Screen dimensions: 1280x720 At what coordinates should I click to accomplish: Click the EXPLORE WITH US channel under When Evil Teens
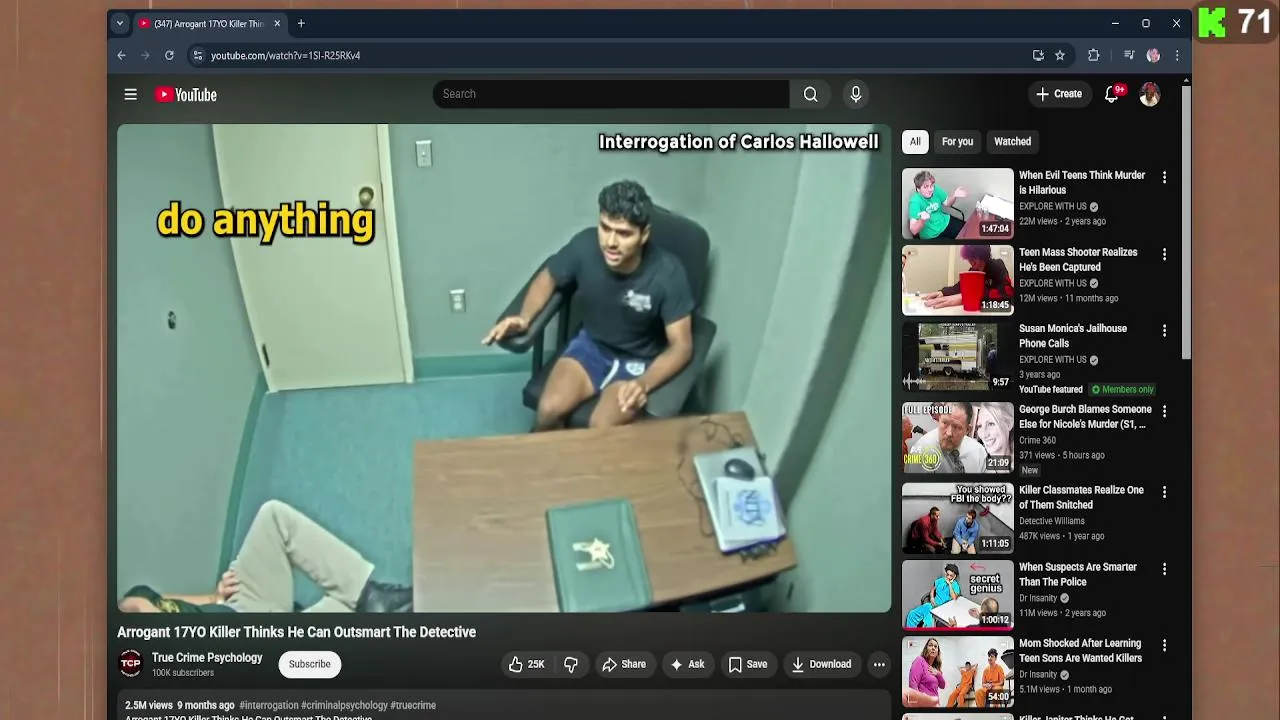1053,206
